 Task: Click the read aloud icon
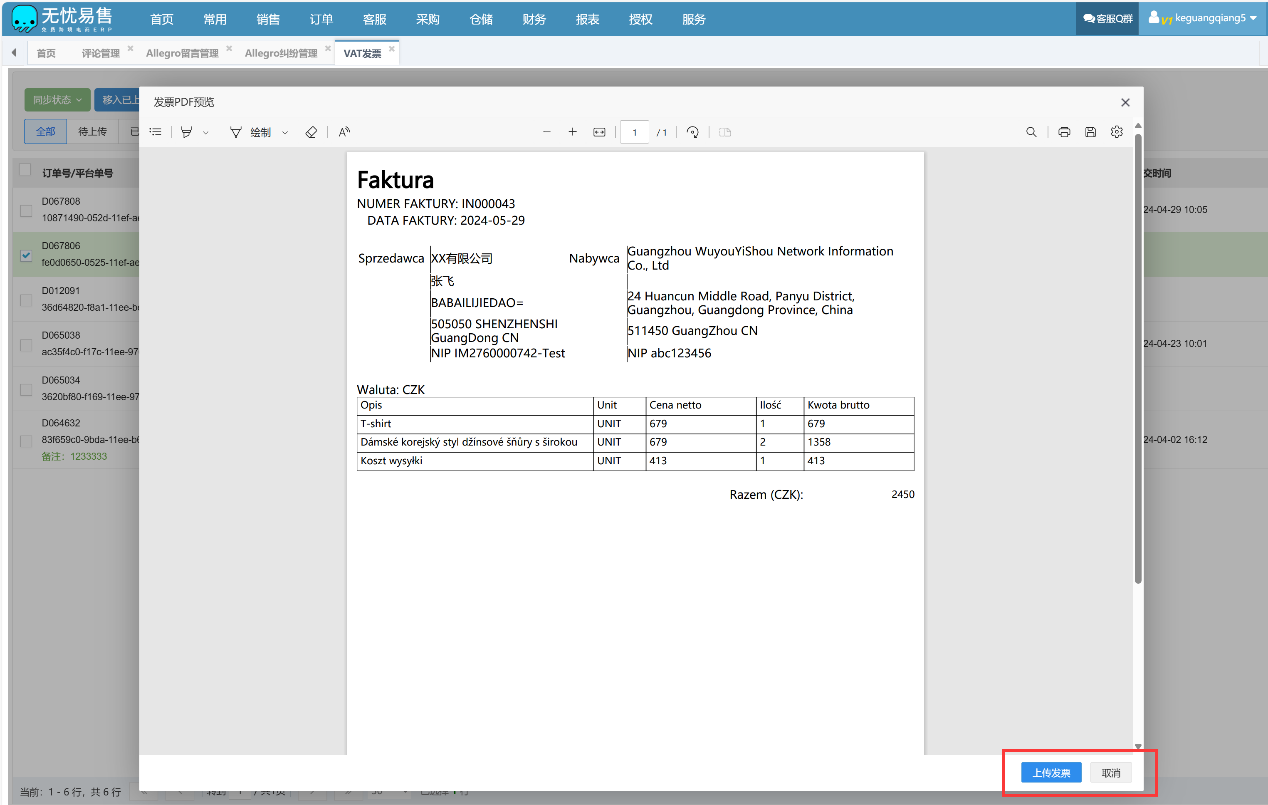point(344,132)
